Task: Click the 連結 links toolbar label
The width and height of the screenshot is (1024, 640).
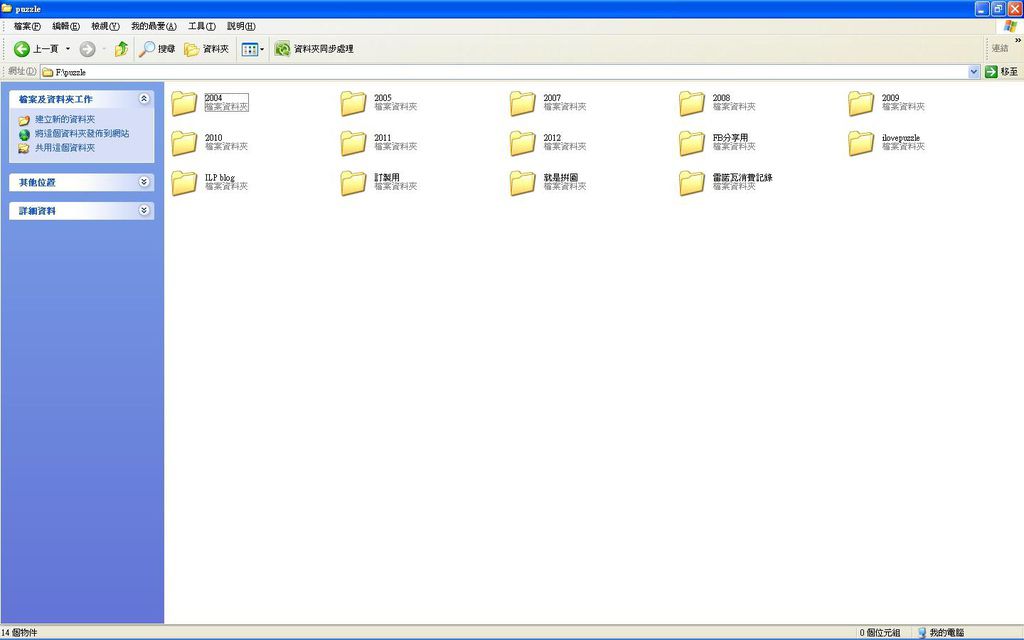Action: [x=1000, y=48]
